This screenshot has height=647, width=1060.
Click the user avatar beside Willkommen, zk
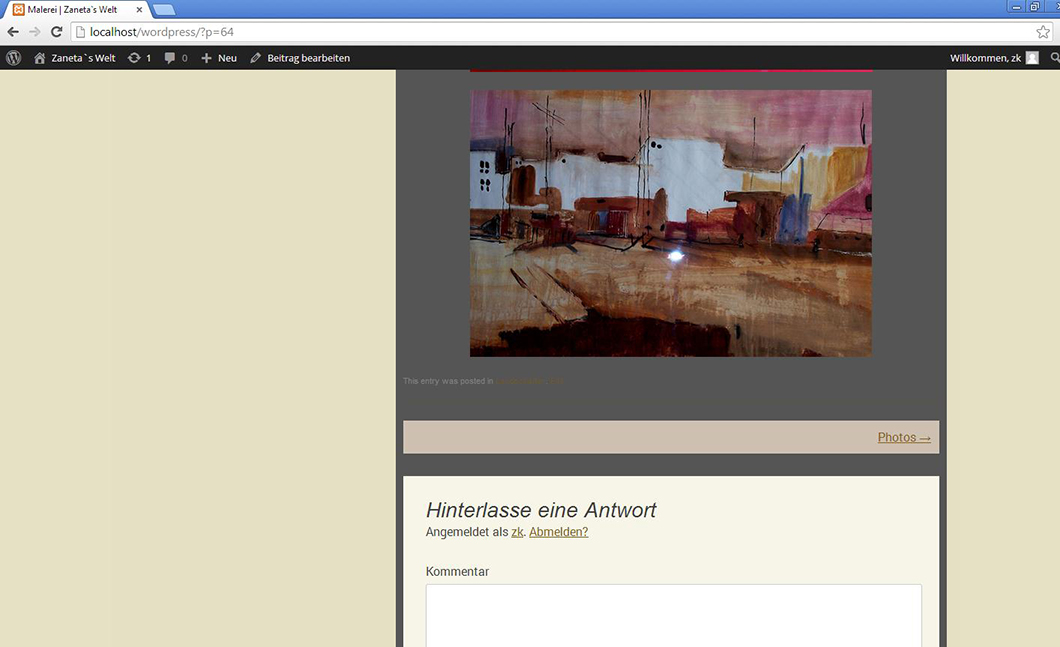tap(1032, 58)
